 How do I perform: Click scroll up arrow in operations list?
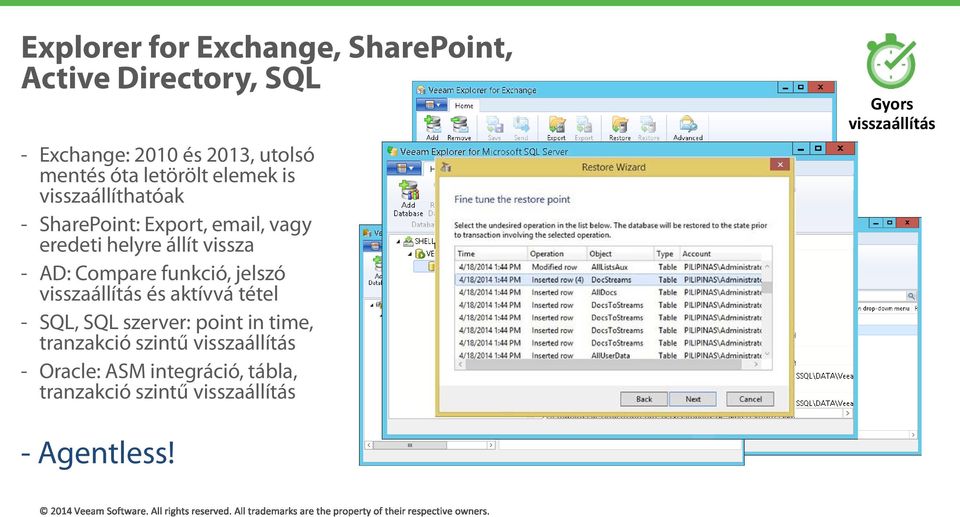coord(767,266)
